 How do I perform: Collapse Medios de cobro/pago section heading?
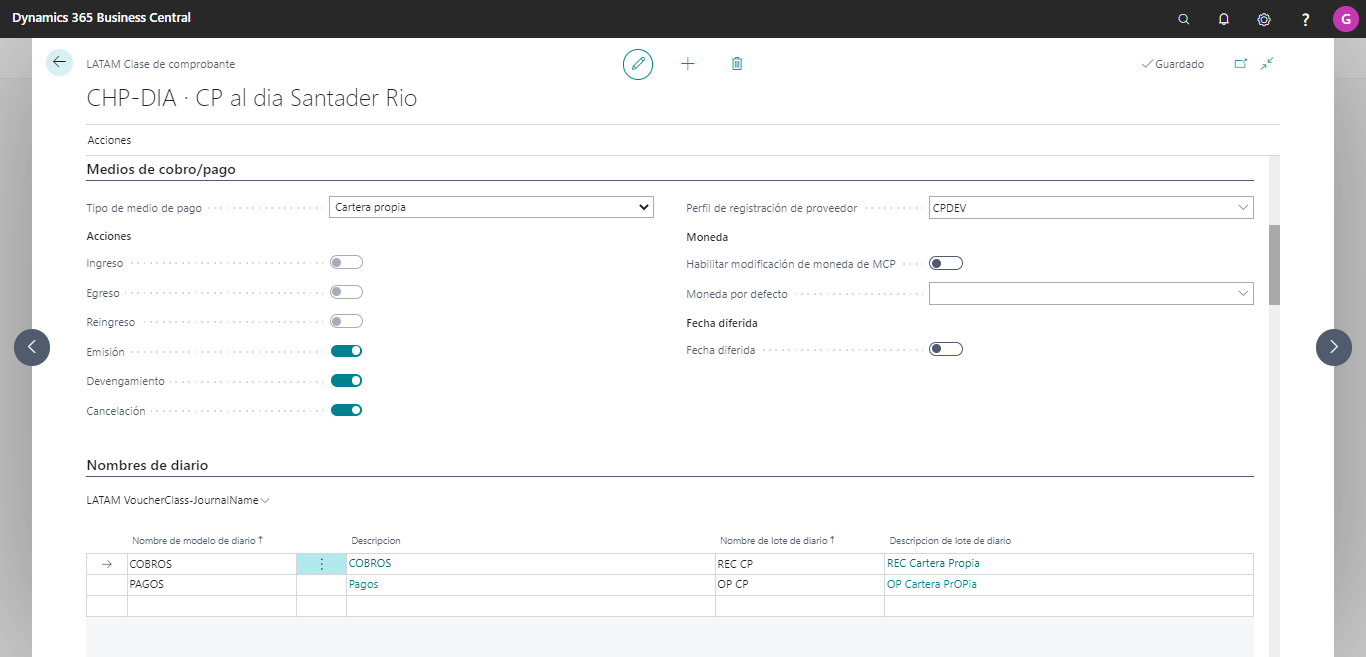click(161, 169)
